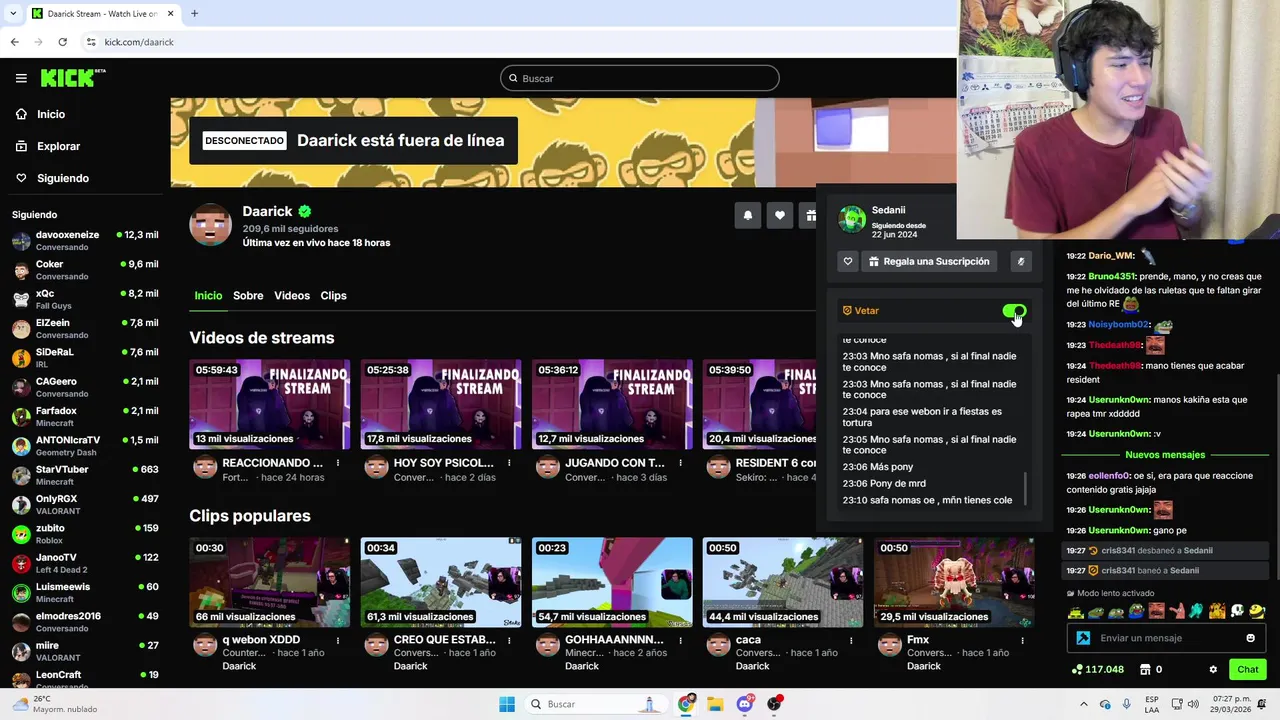The image size is (1280, 720).
Task: Open the Windows Start menu
Action: point(507,704)
